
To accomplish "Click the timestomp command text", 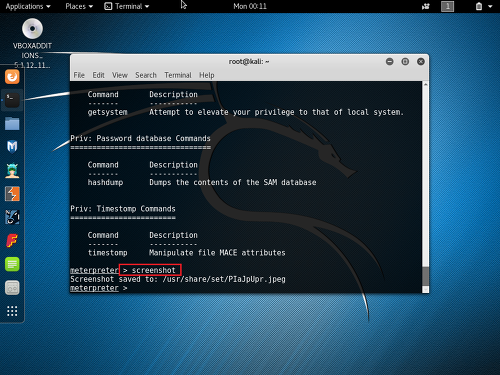I will 108,253.
